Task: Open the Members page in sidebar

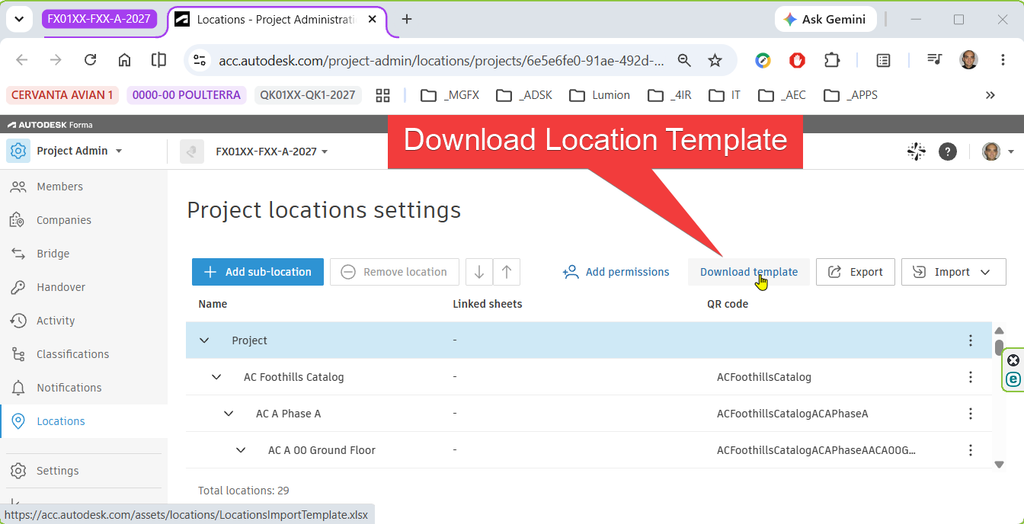Action: (x=59, y=187)
